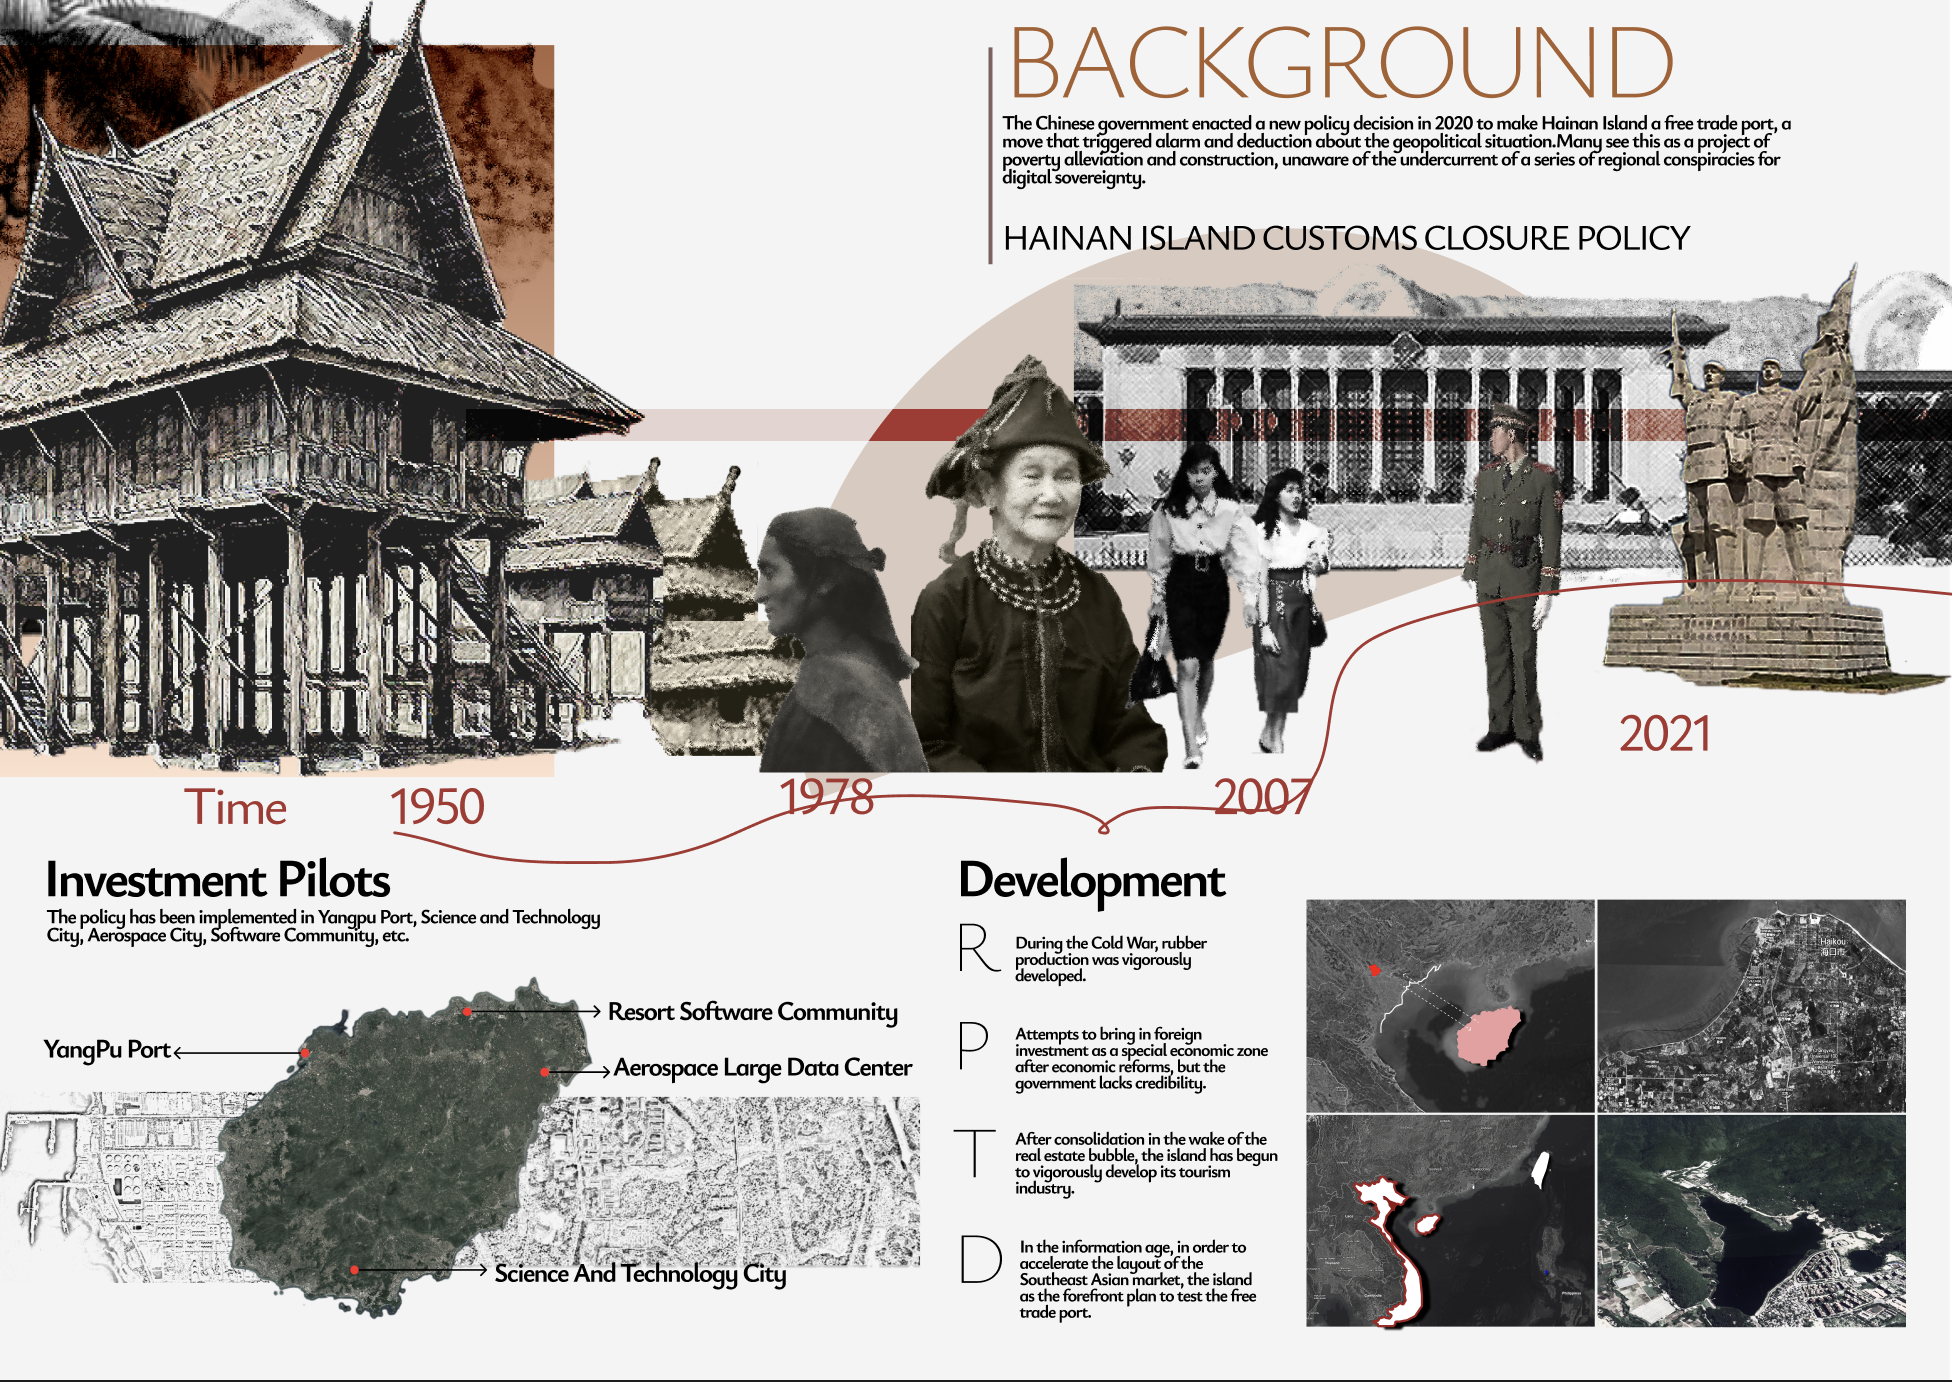The image size is (1952, 1382).
Task: Open the Haikou city aerial thumbnail
Action: pyautogui.click(x=1751, y=1006)
